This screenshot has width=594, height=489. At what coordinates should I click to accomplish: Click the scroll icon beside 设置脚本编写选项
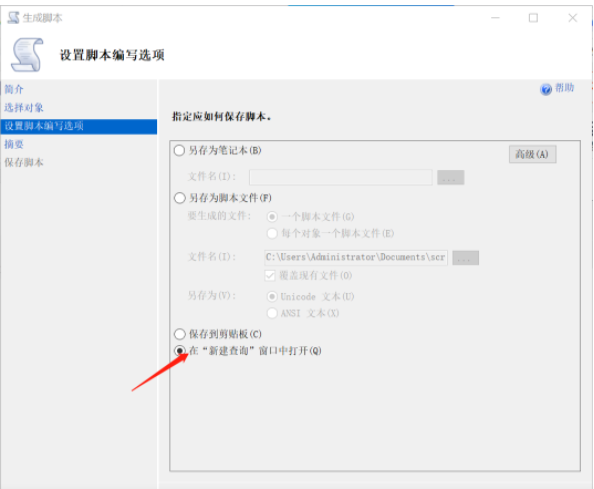pos(27,55)
